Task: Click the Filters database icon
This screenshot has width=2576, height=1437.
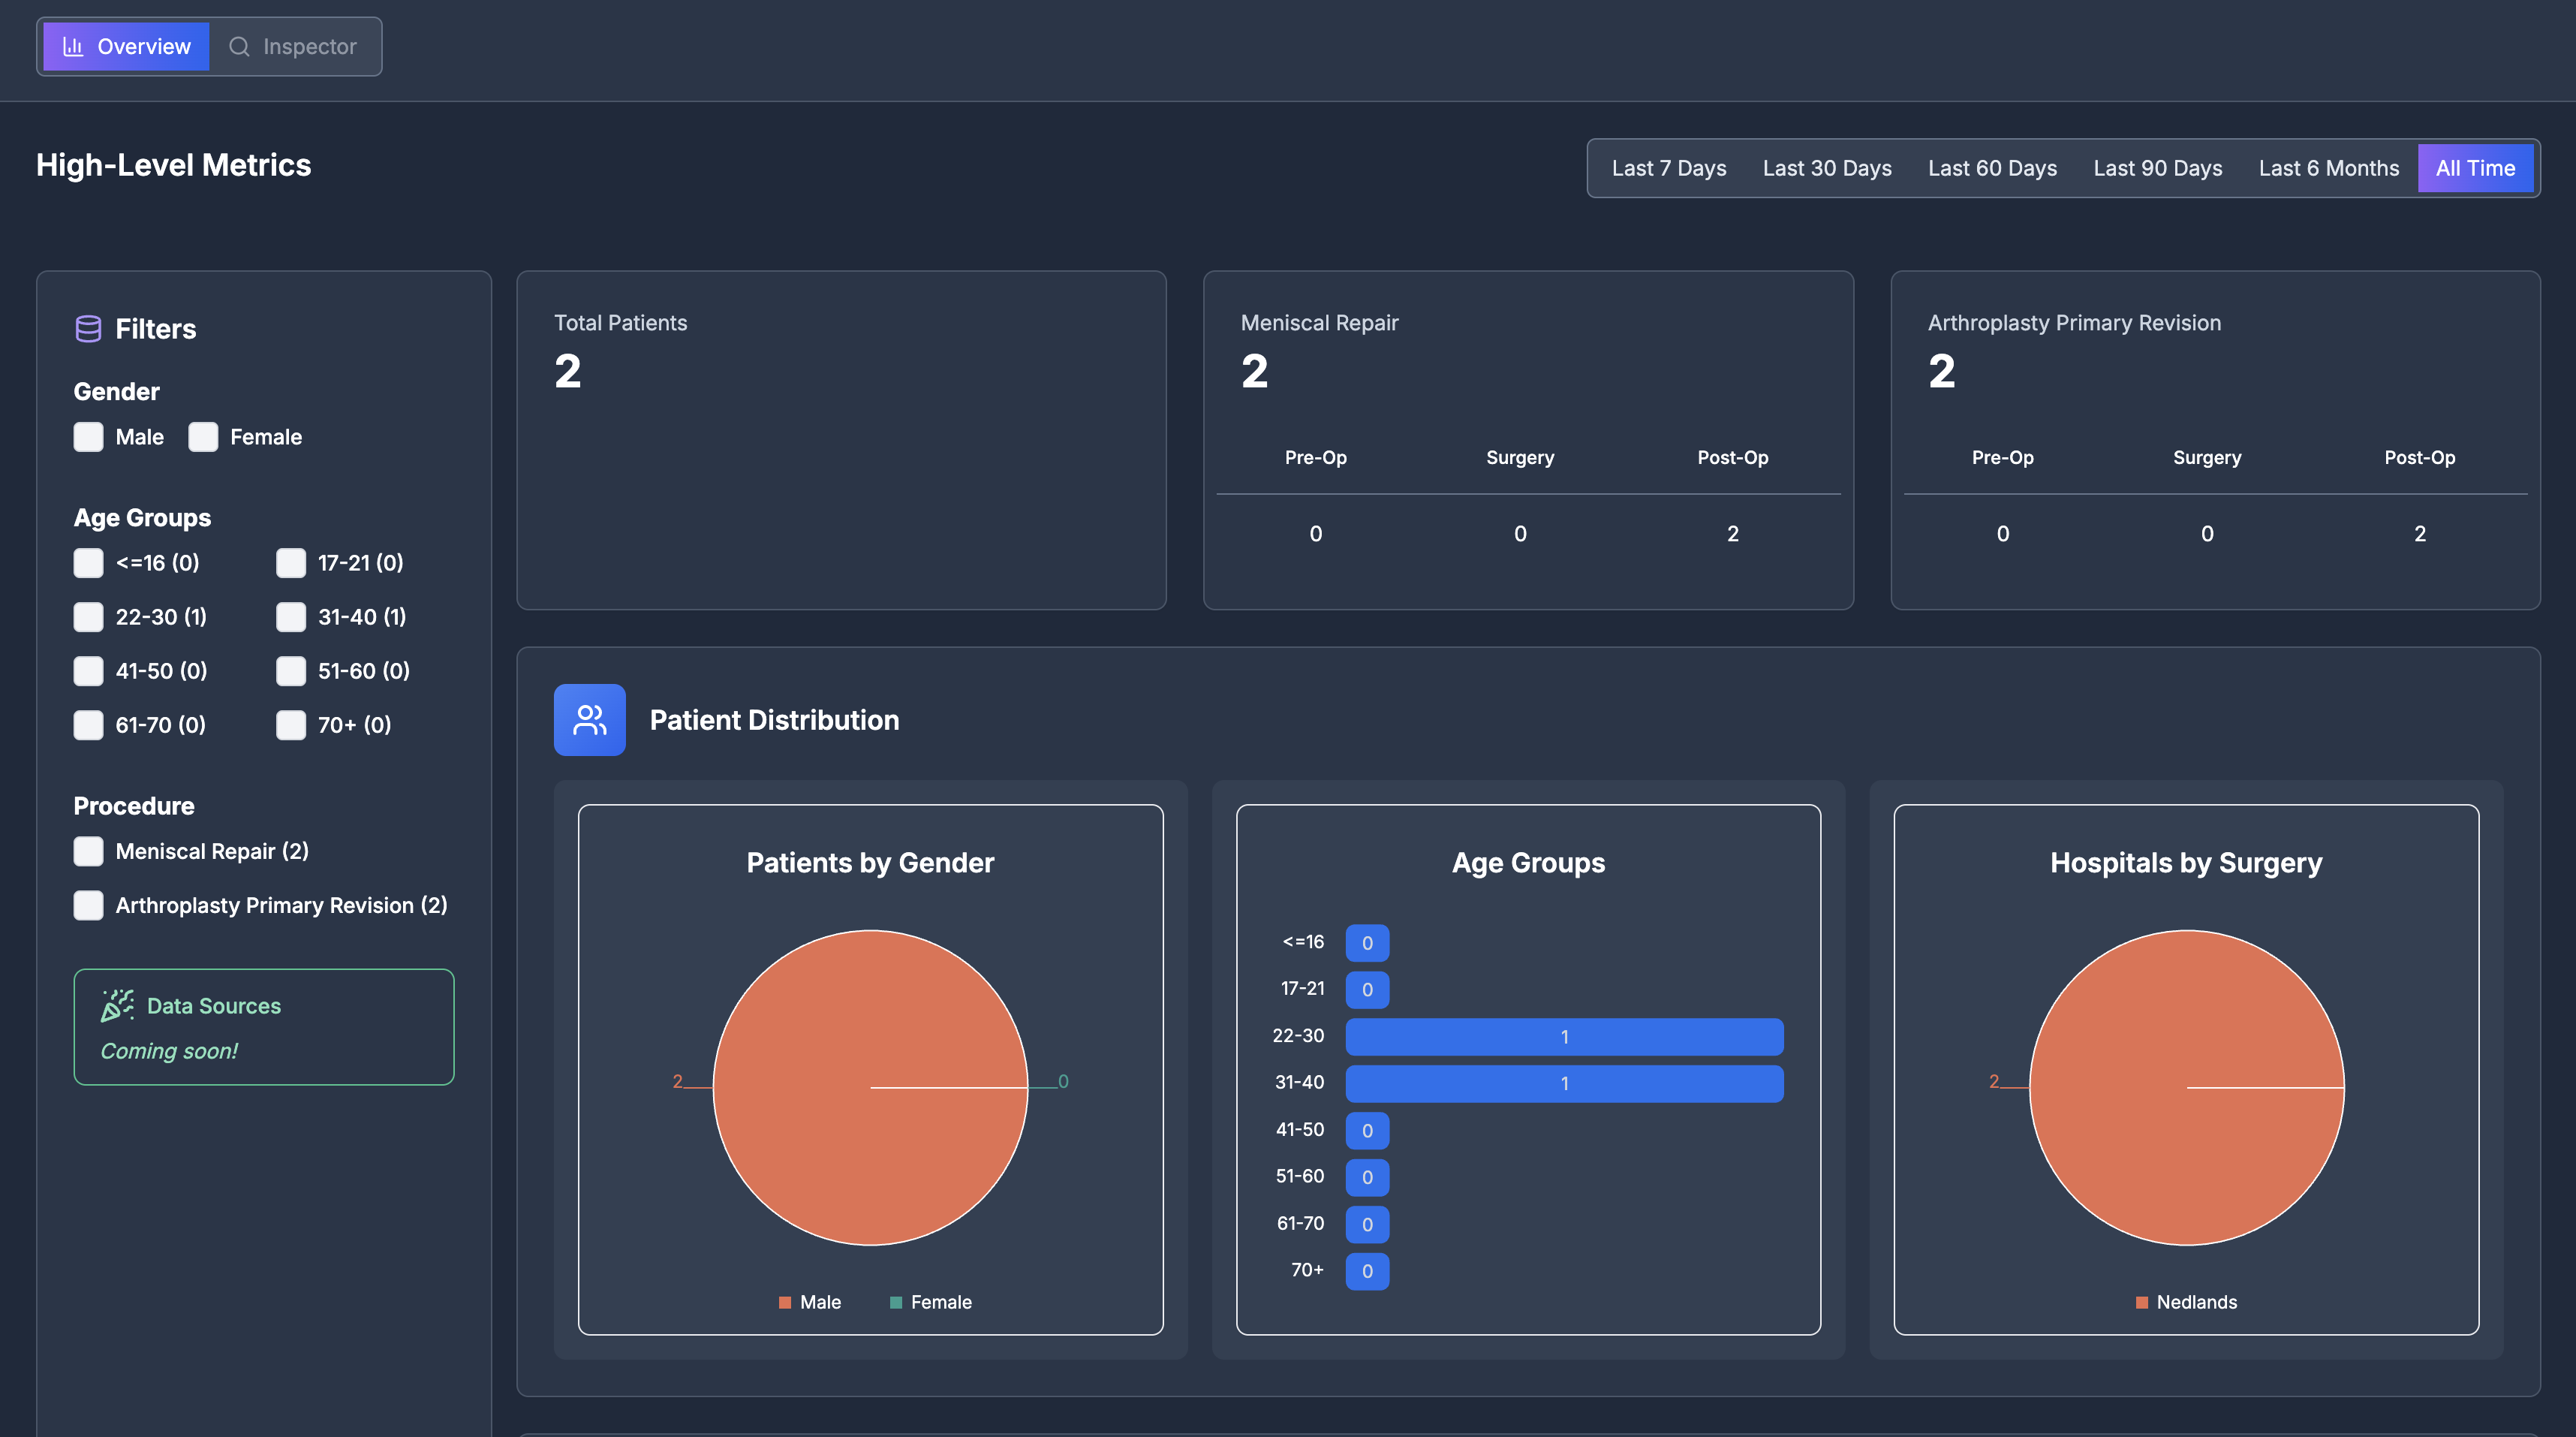Action: pyautogui.click(x=89, y=328)
